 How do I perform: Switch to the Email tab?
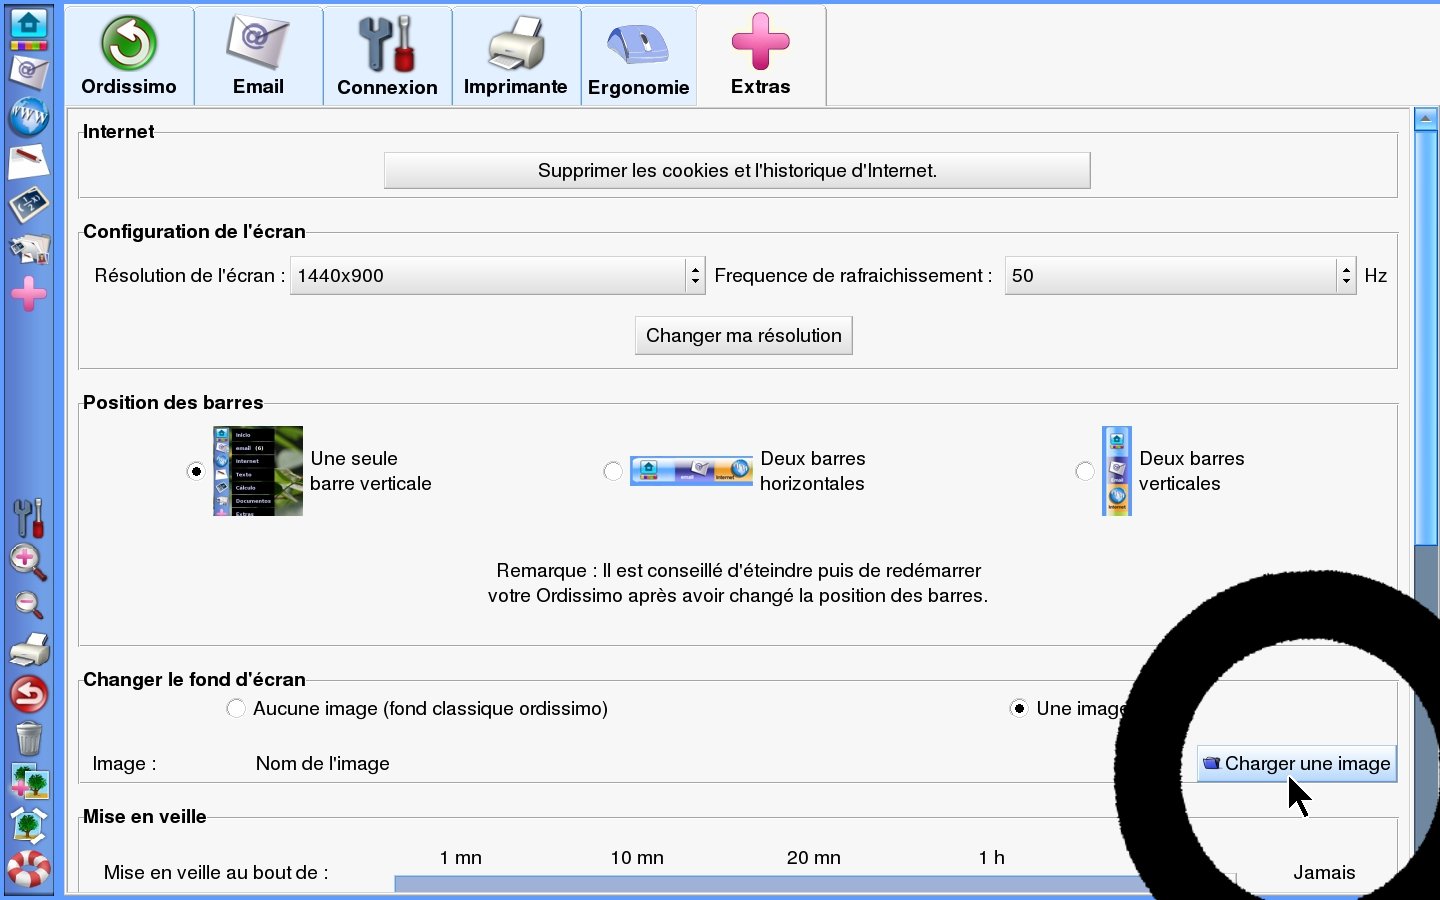258,55
